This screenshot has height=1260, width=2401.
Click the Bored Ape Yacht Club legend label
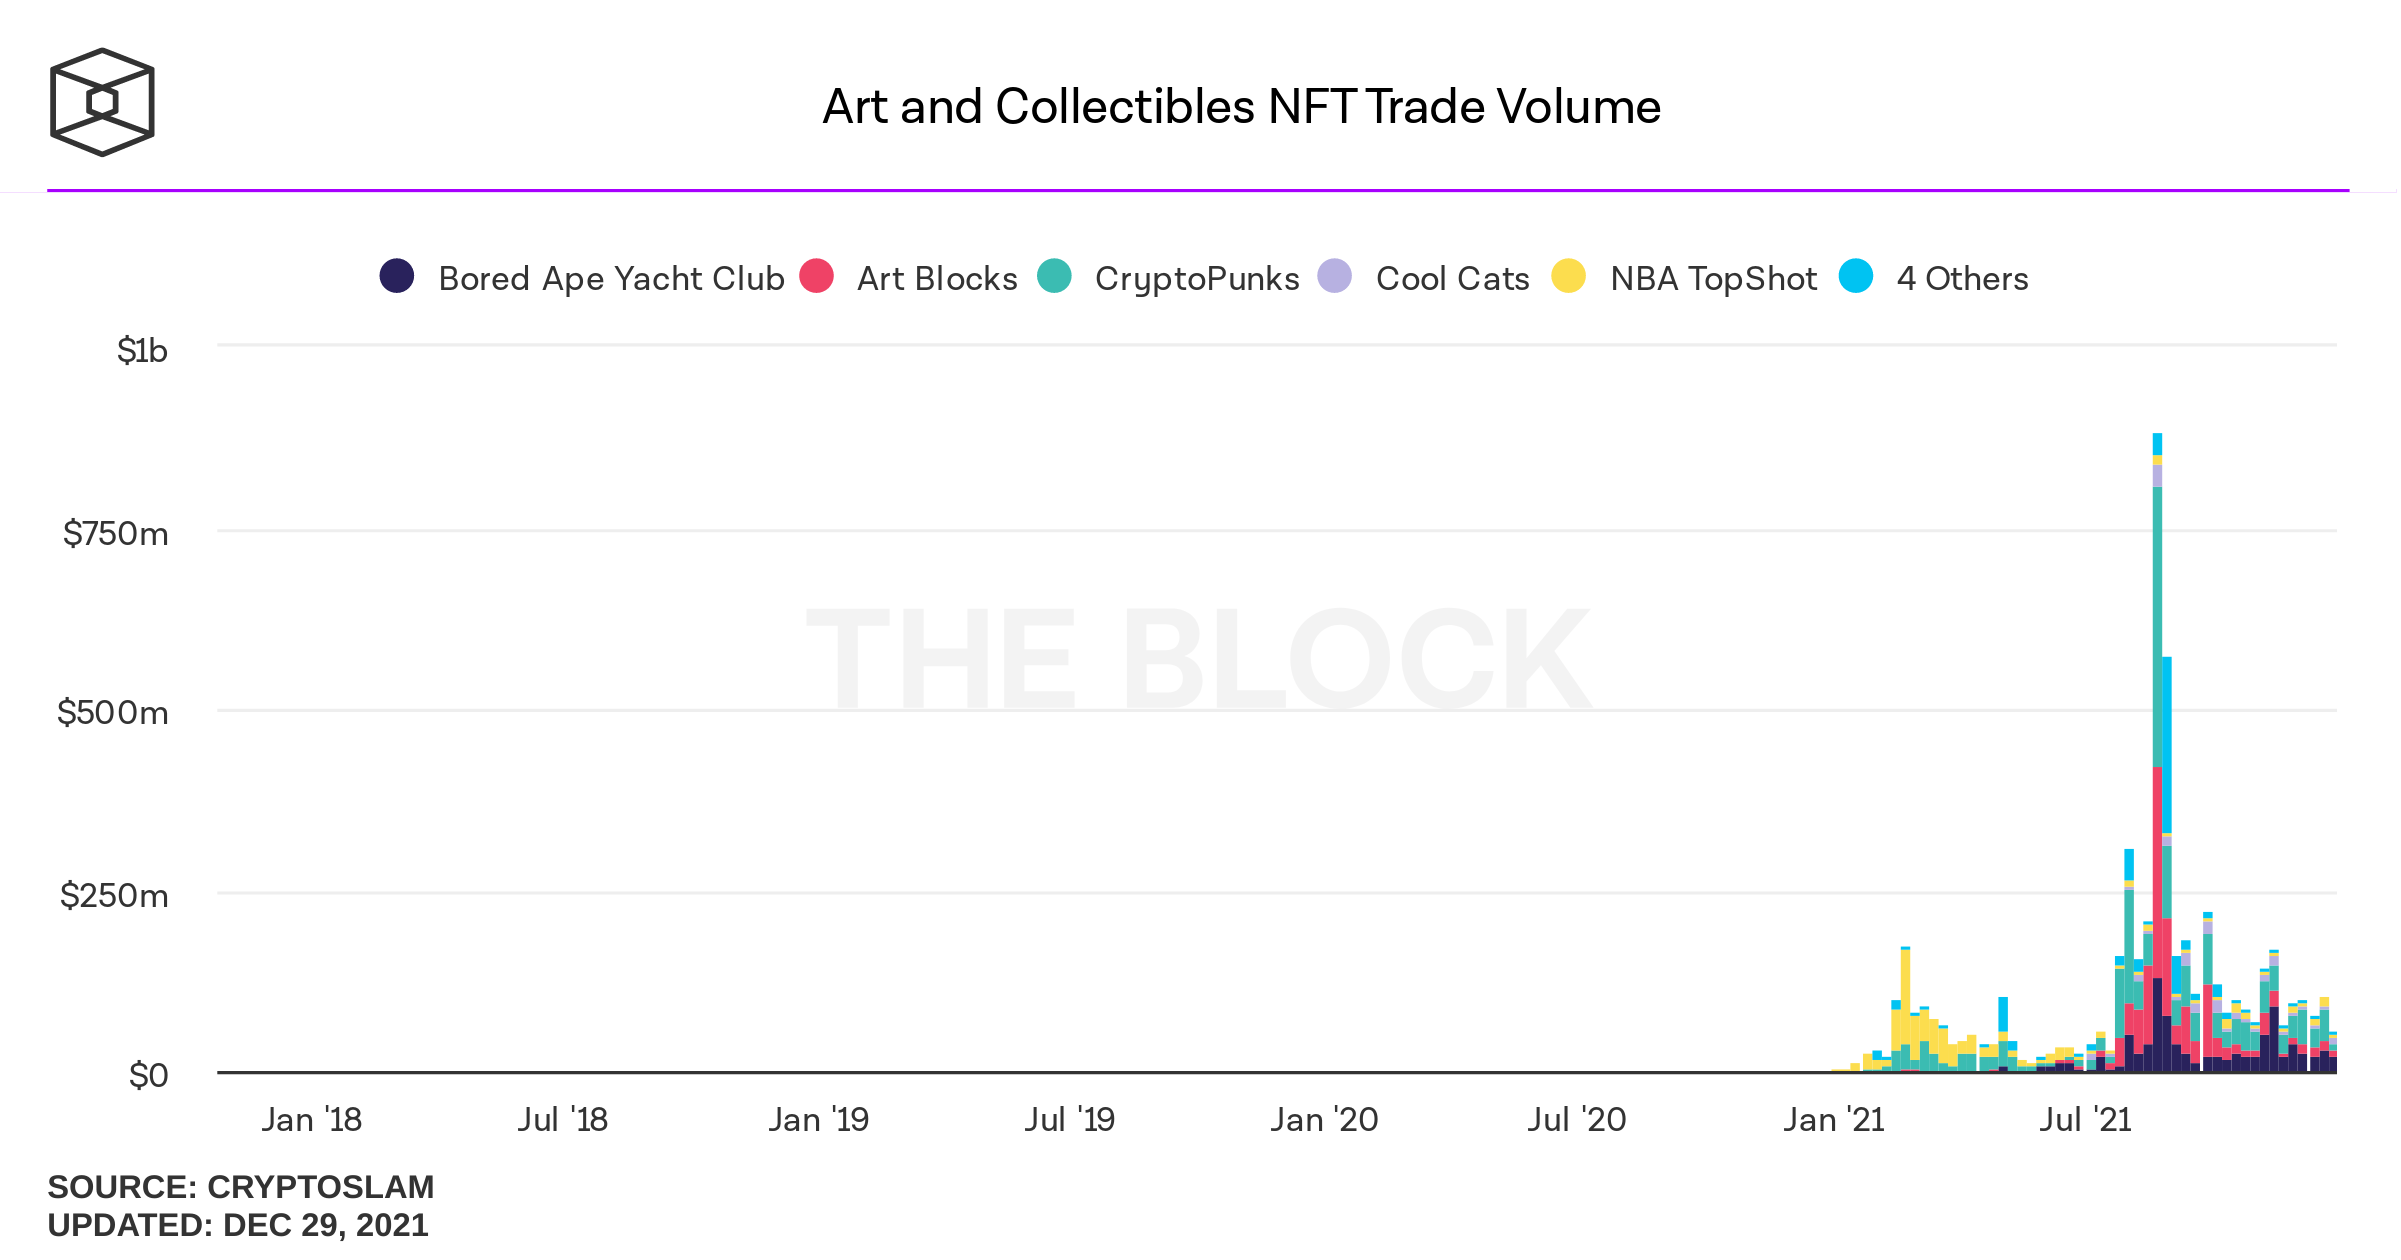(x=611, y=278)
